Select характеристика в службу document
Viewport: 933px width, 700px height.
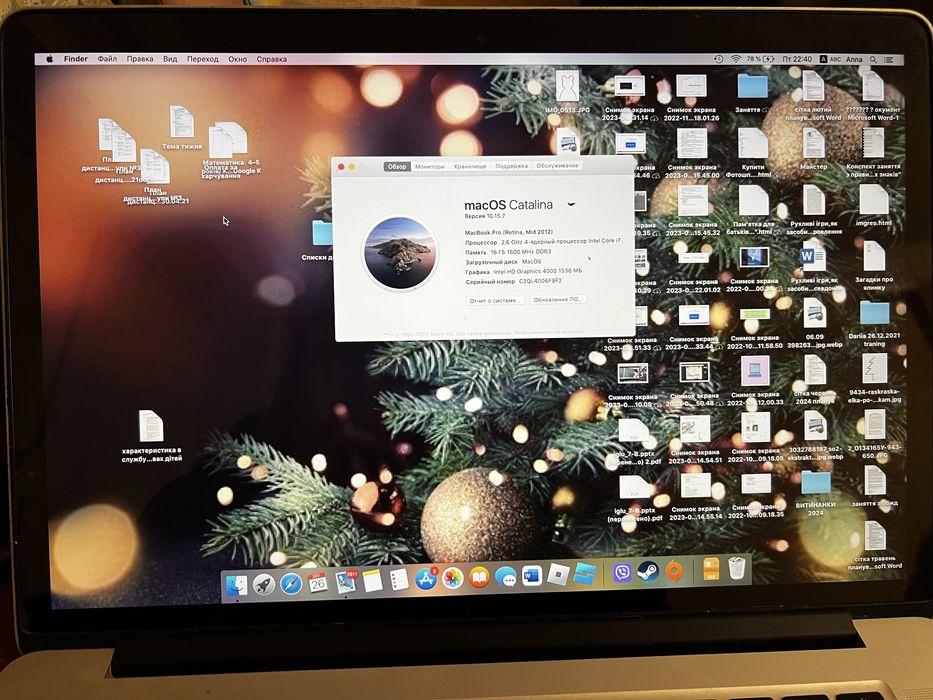point(151,426)
